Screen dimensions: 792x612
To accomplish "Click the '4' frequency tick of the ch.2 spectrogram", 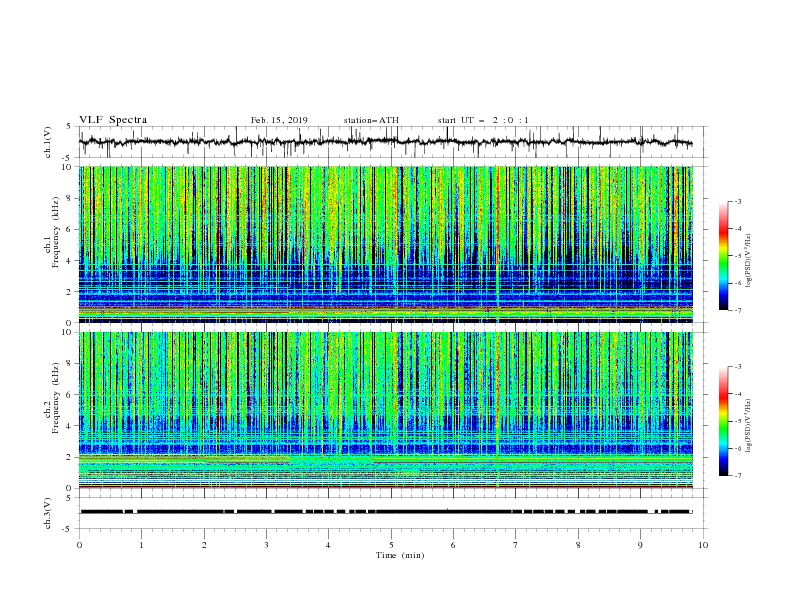I will coord(70,426).
